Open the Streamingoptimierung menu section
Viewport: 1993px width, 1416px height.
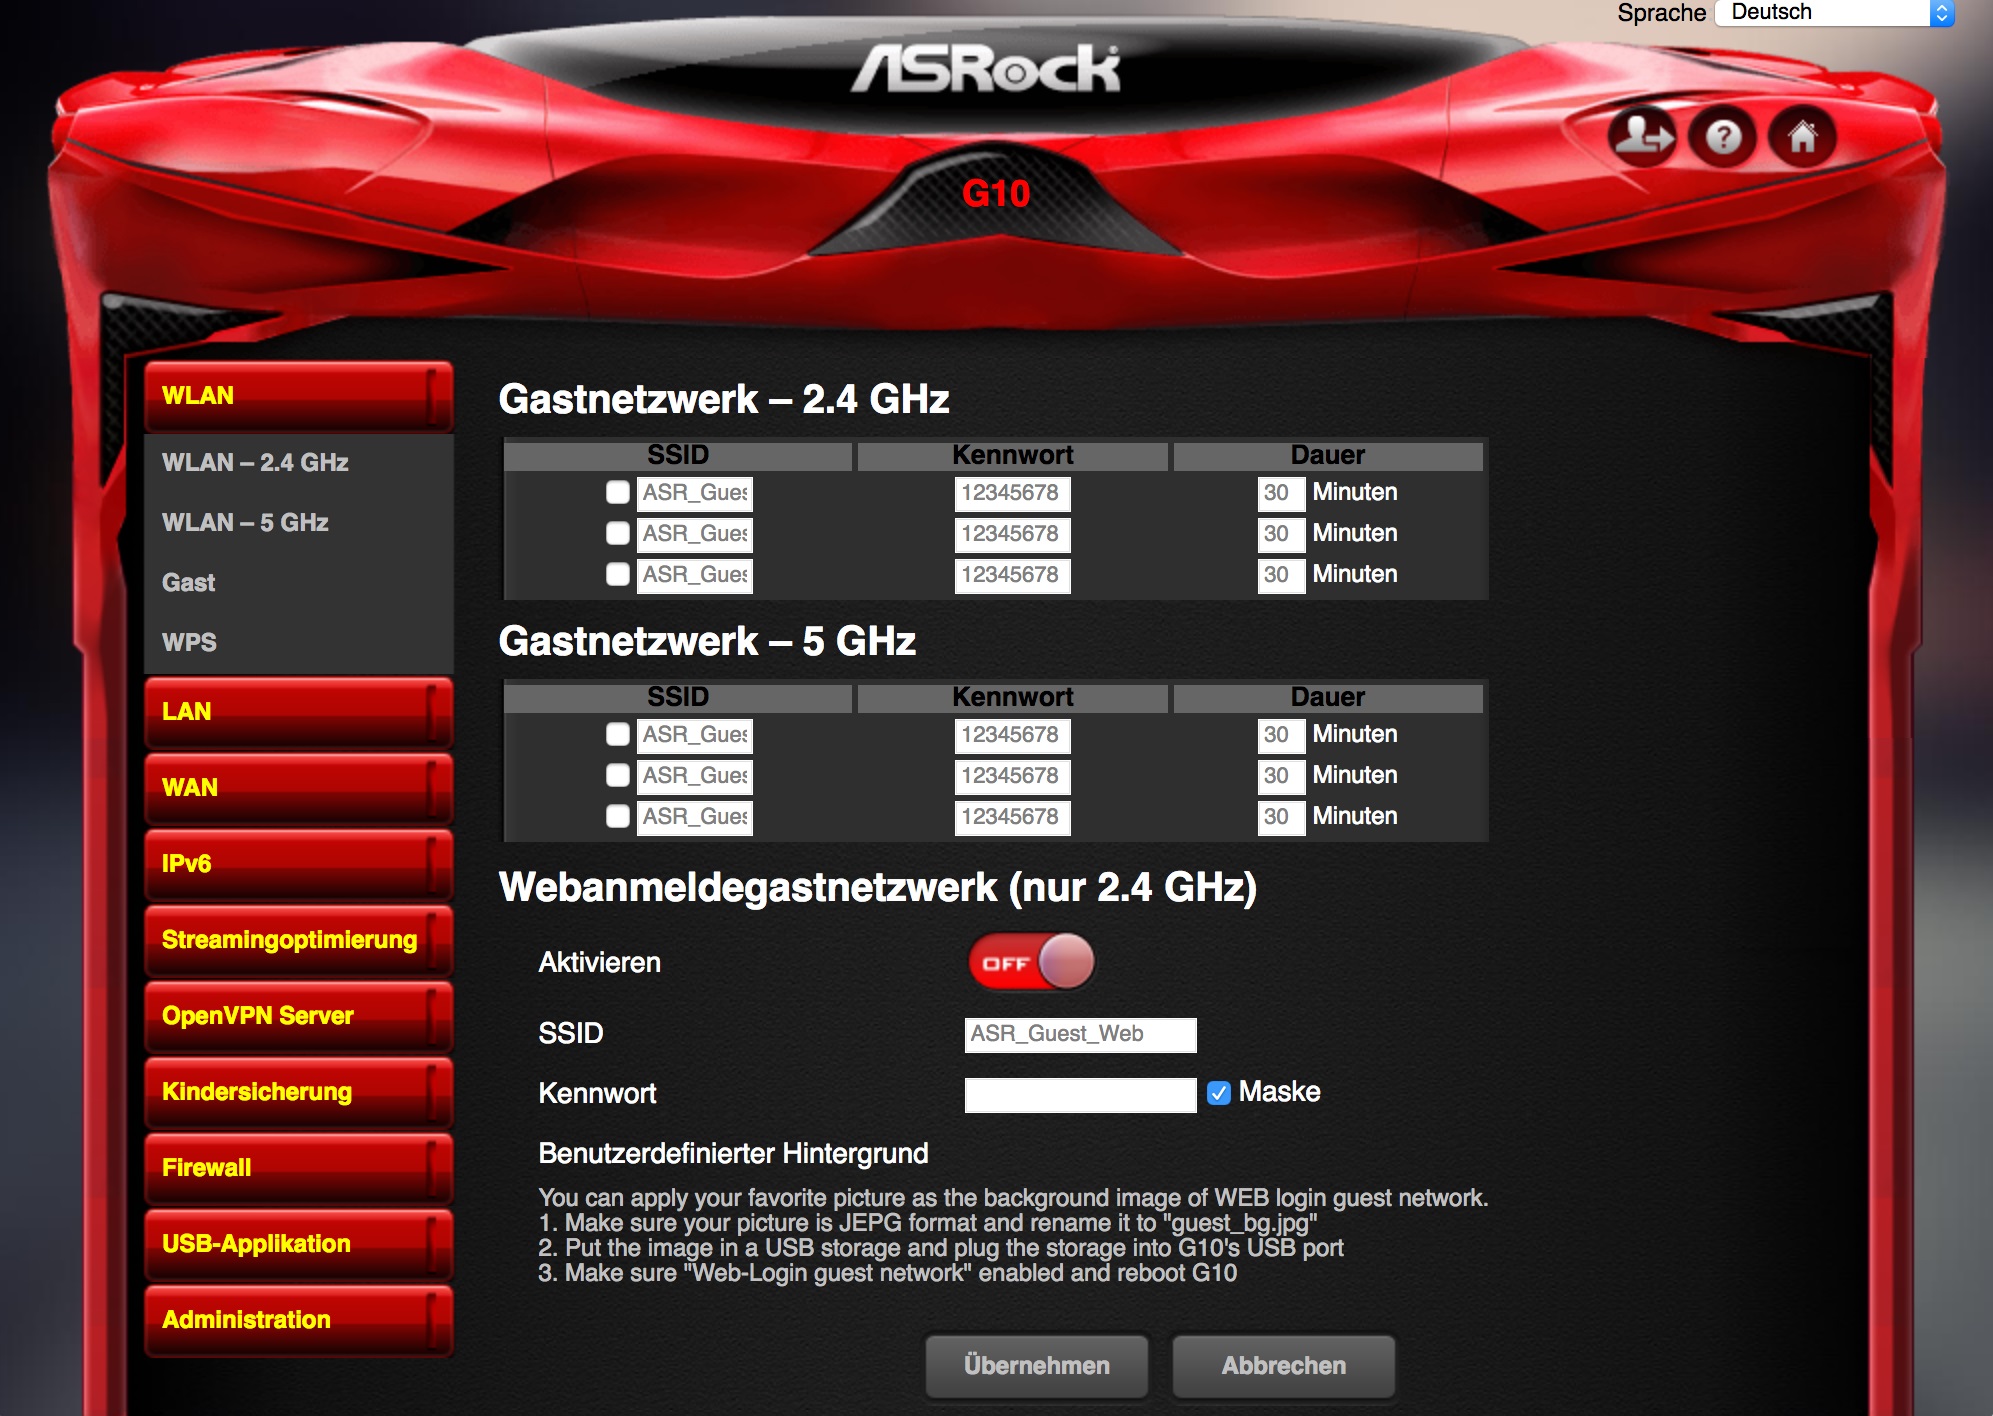click(298, 940)
